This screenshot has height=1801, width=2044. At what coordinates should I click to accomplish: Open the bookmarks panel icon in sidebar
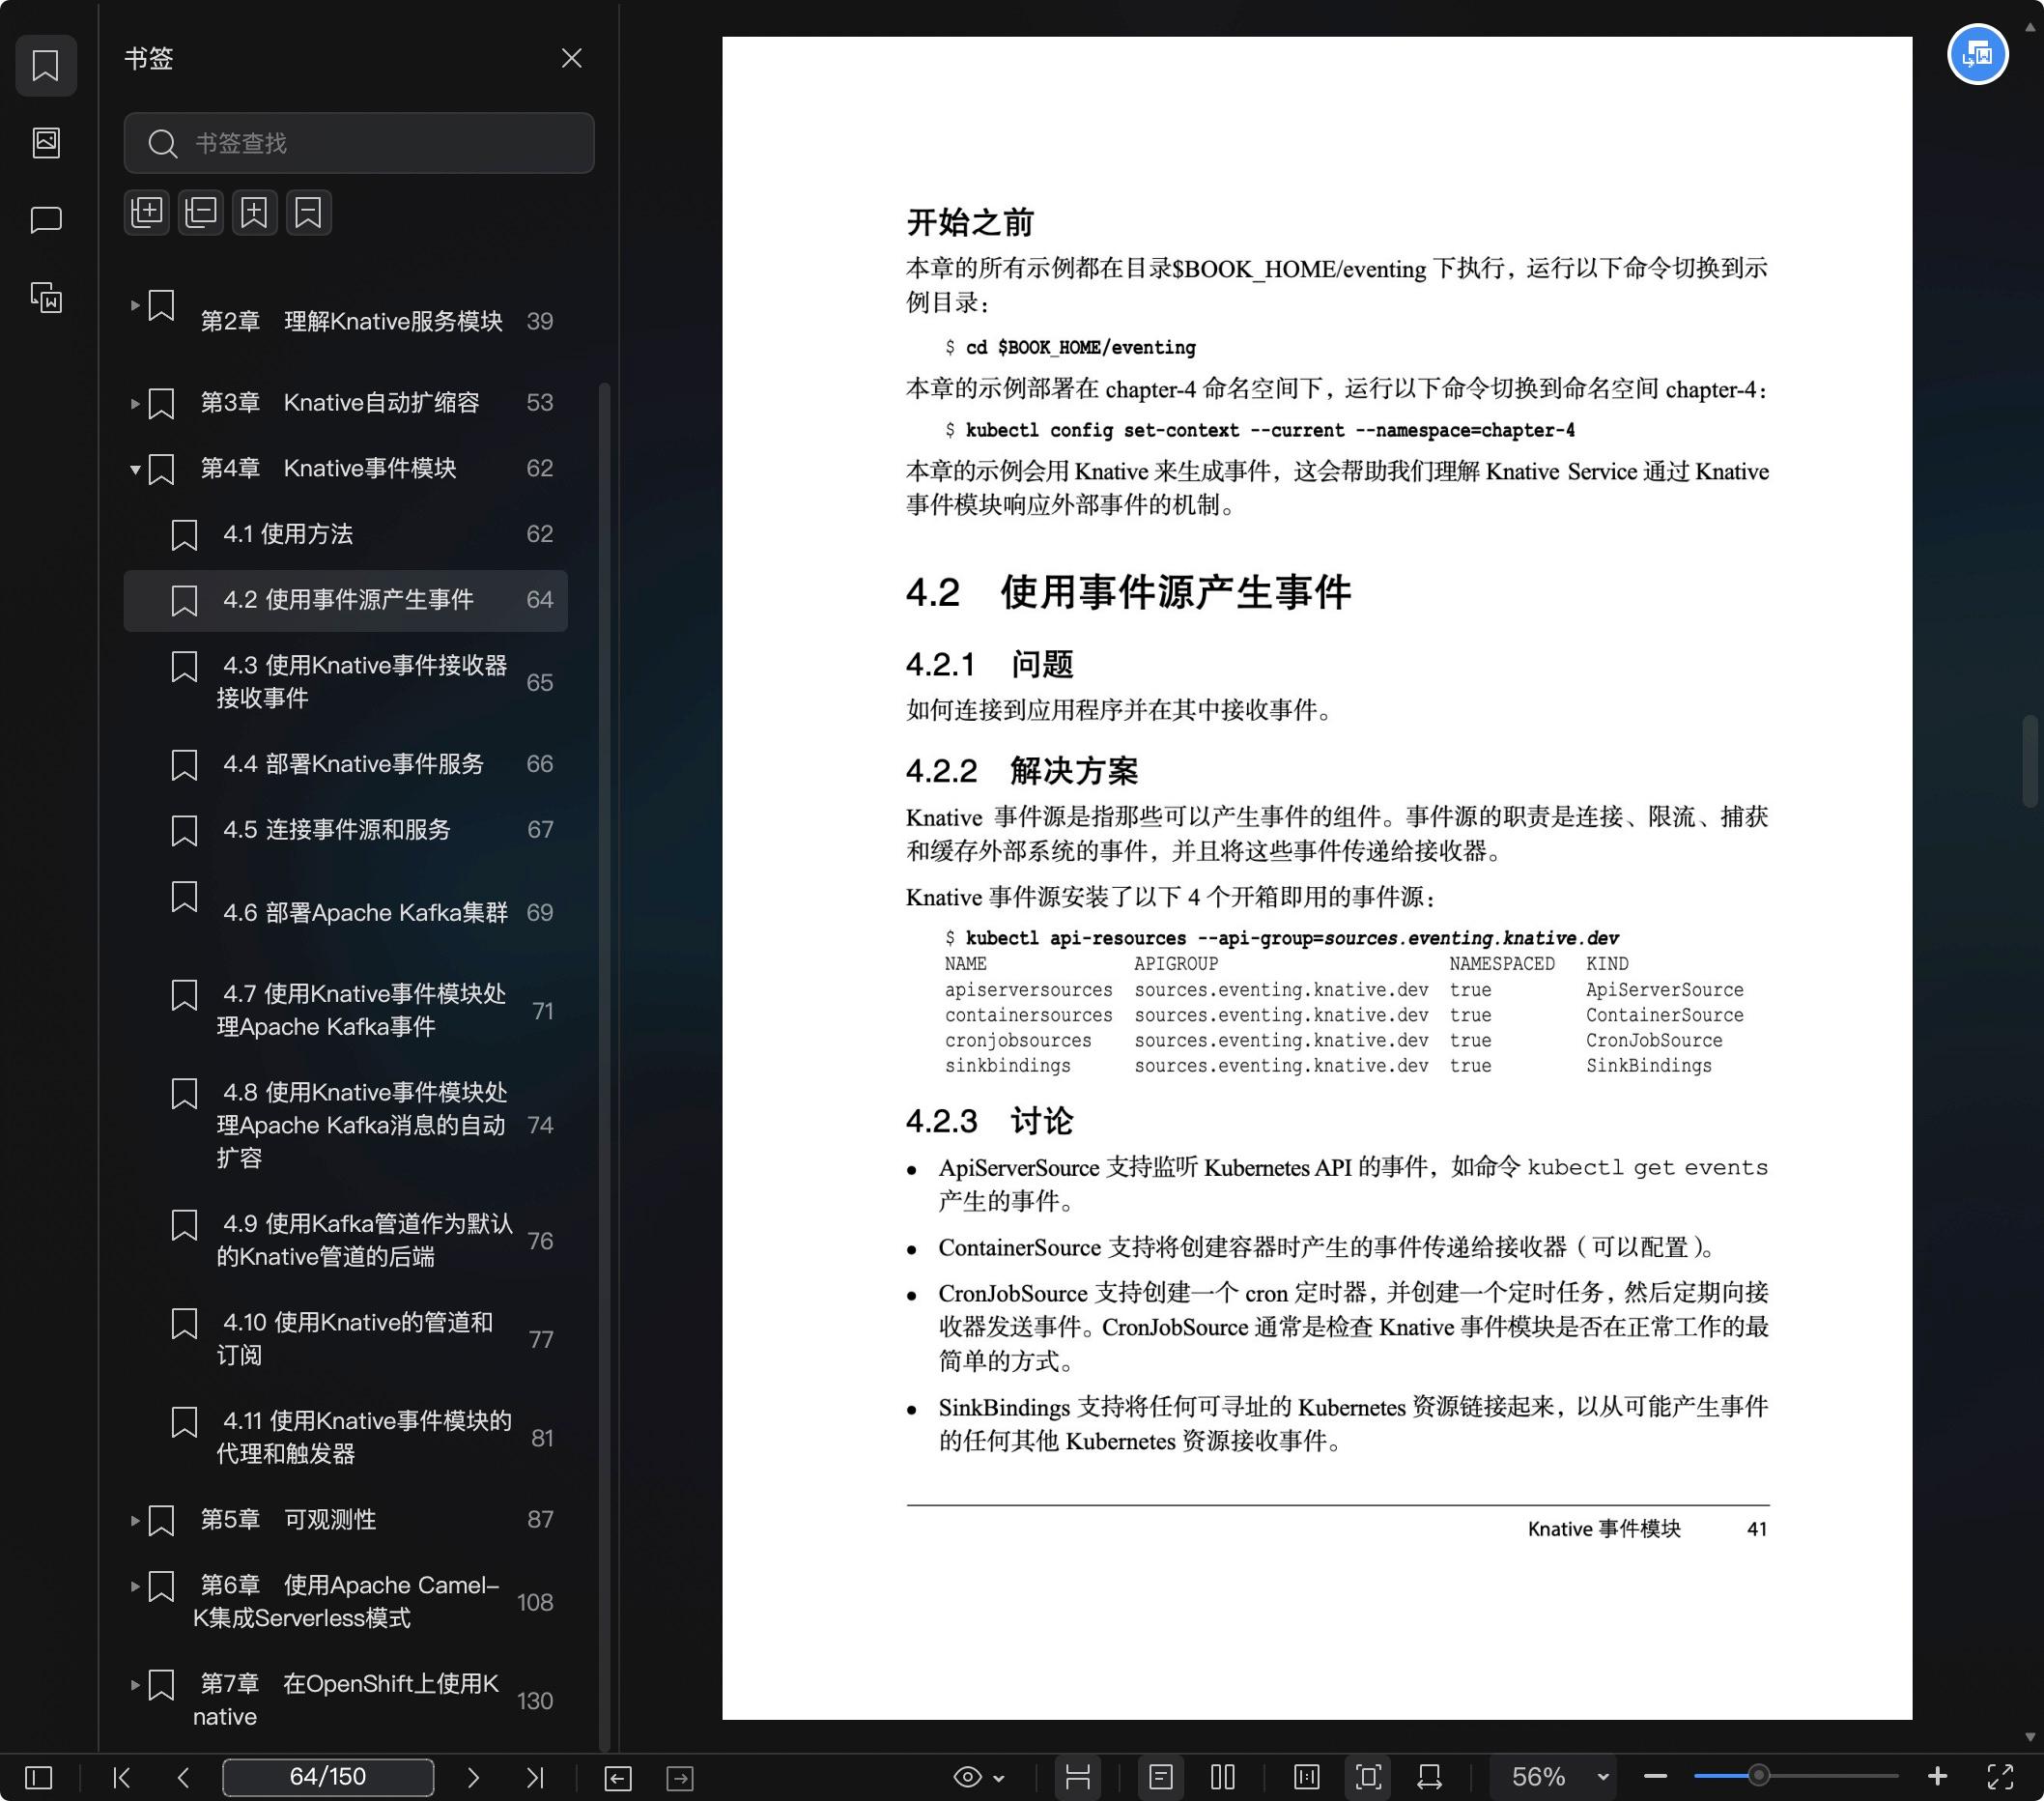coord(46,66)
